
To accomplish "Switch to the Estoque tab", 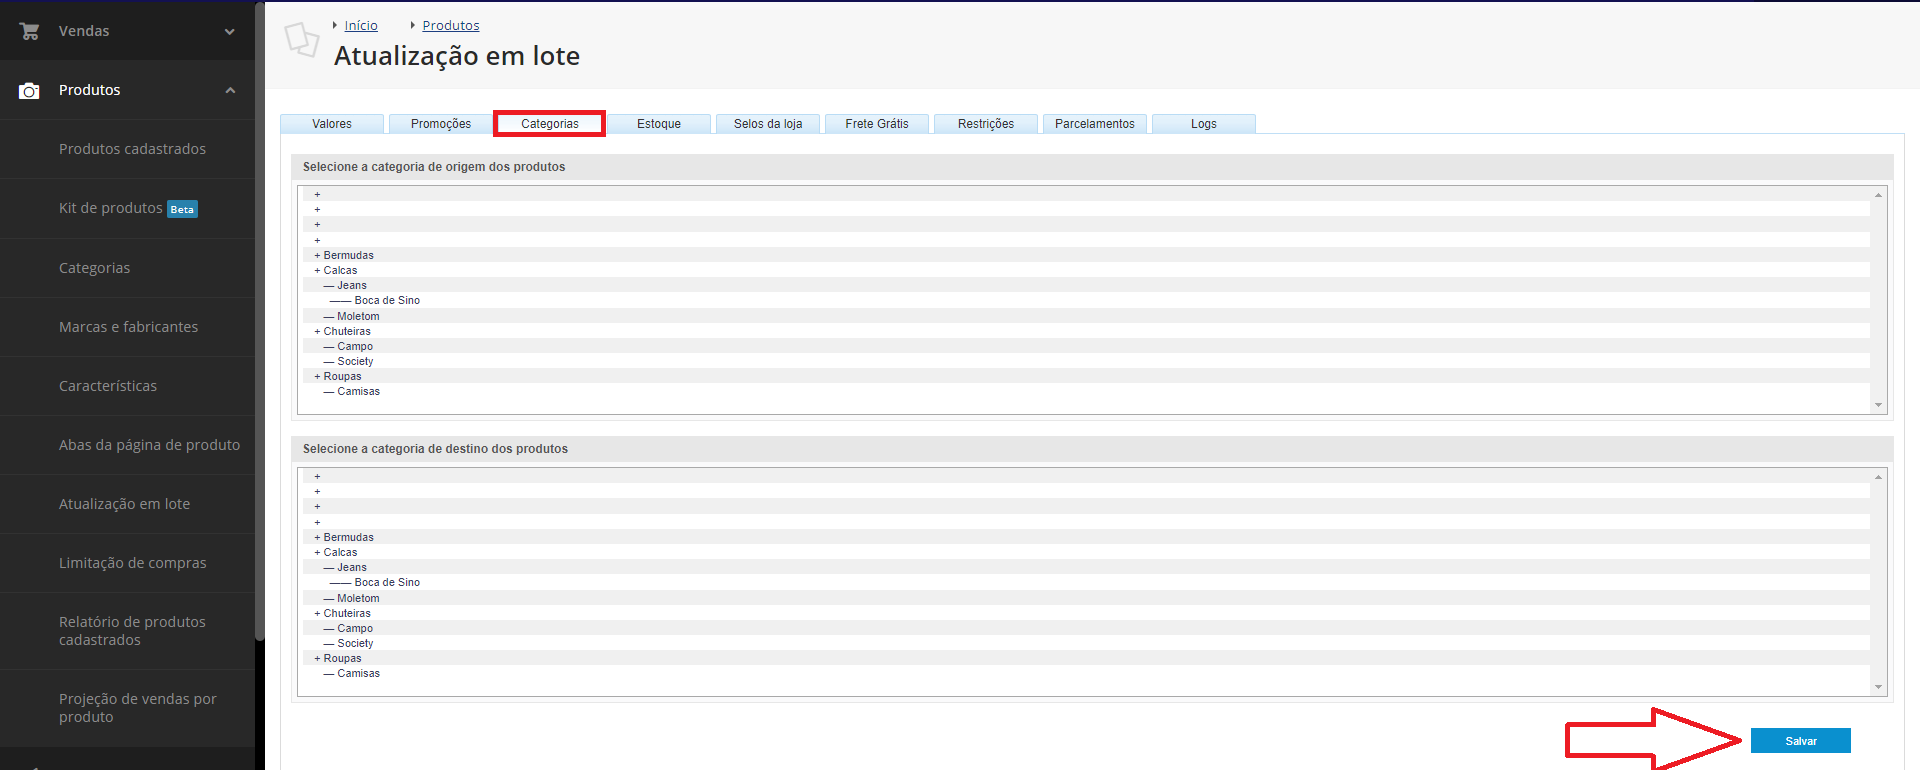I will [659, 124].
